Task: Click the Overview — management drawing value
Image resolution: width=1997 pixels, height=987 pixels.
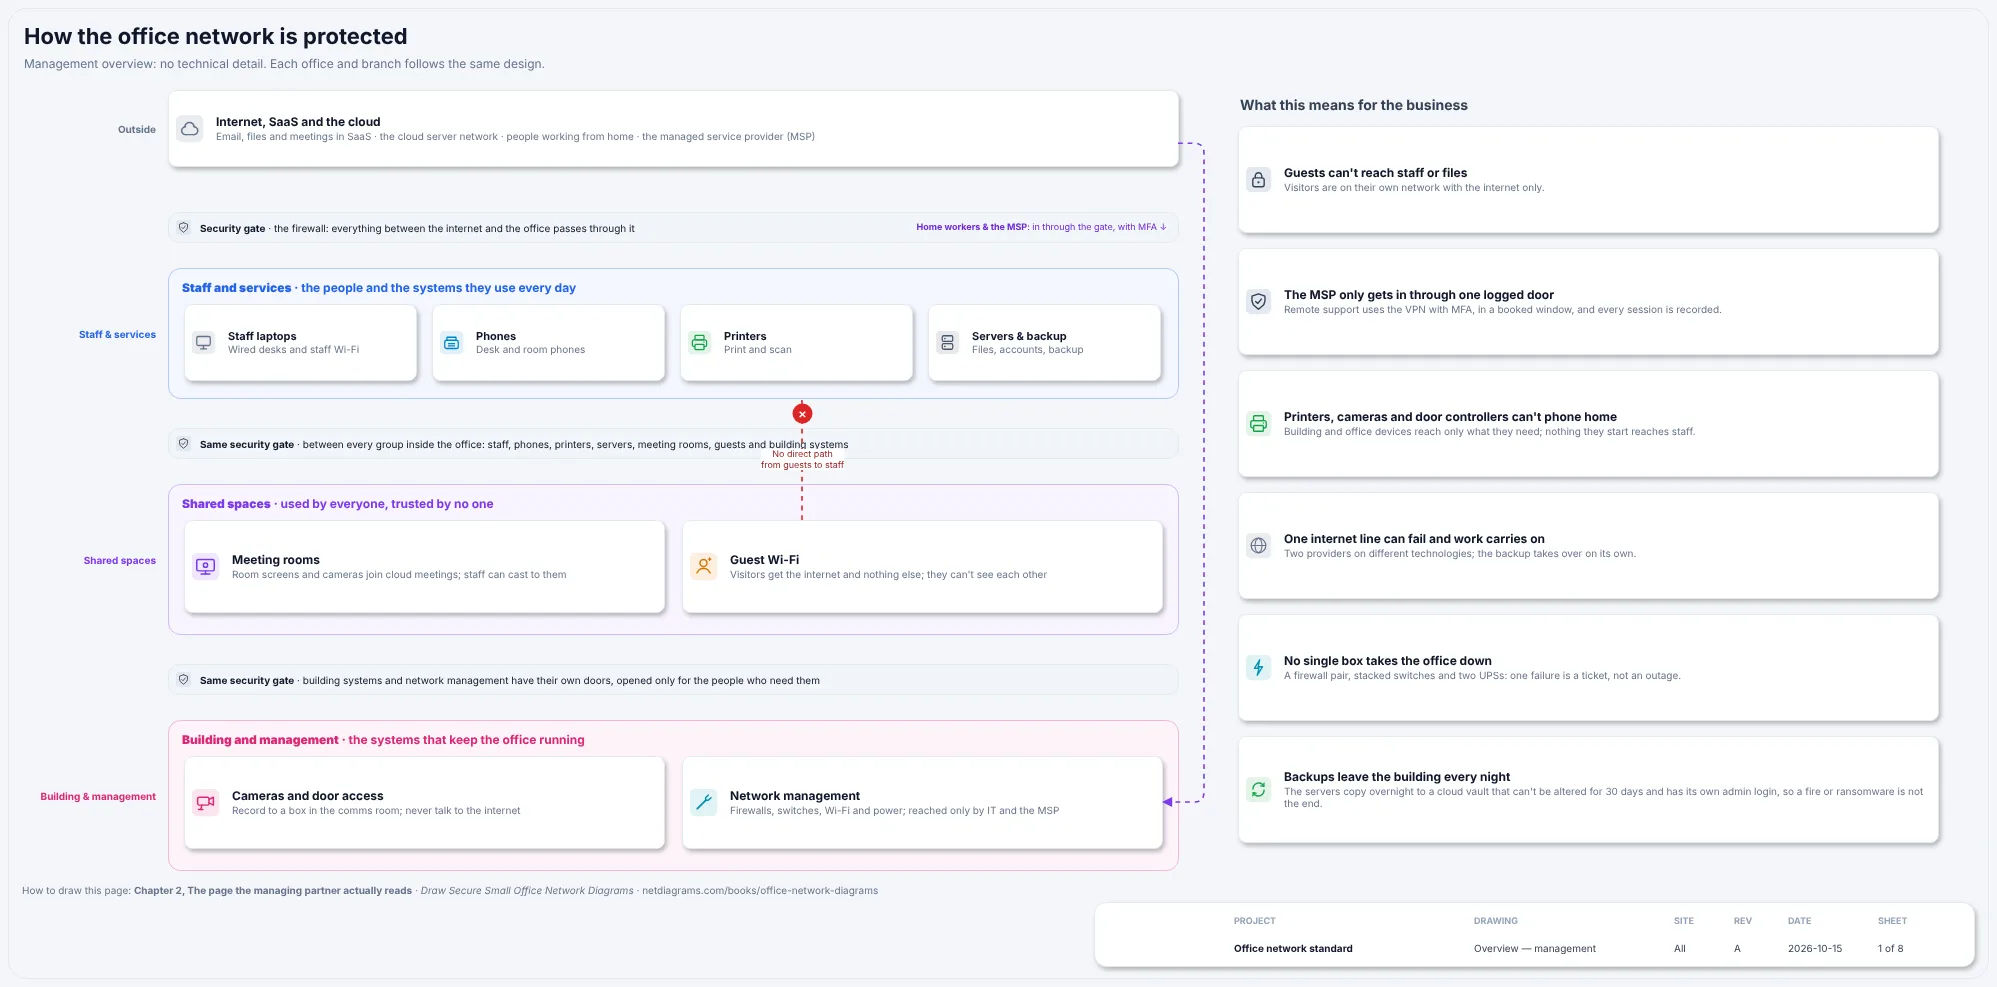Action: 1535,949
